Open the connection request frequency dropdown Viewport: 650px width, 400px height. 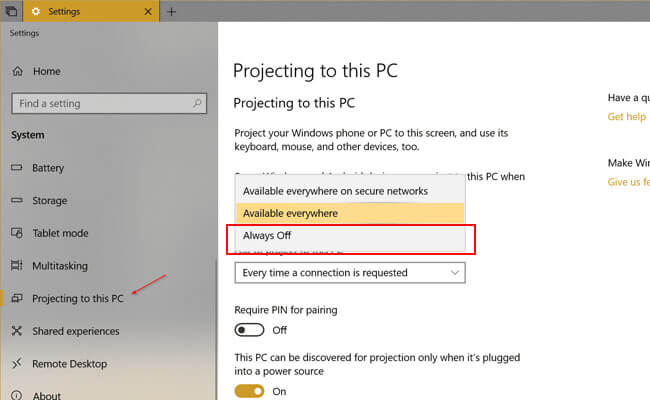point(350,272)
